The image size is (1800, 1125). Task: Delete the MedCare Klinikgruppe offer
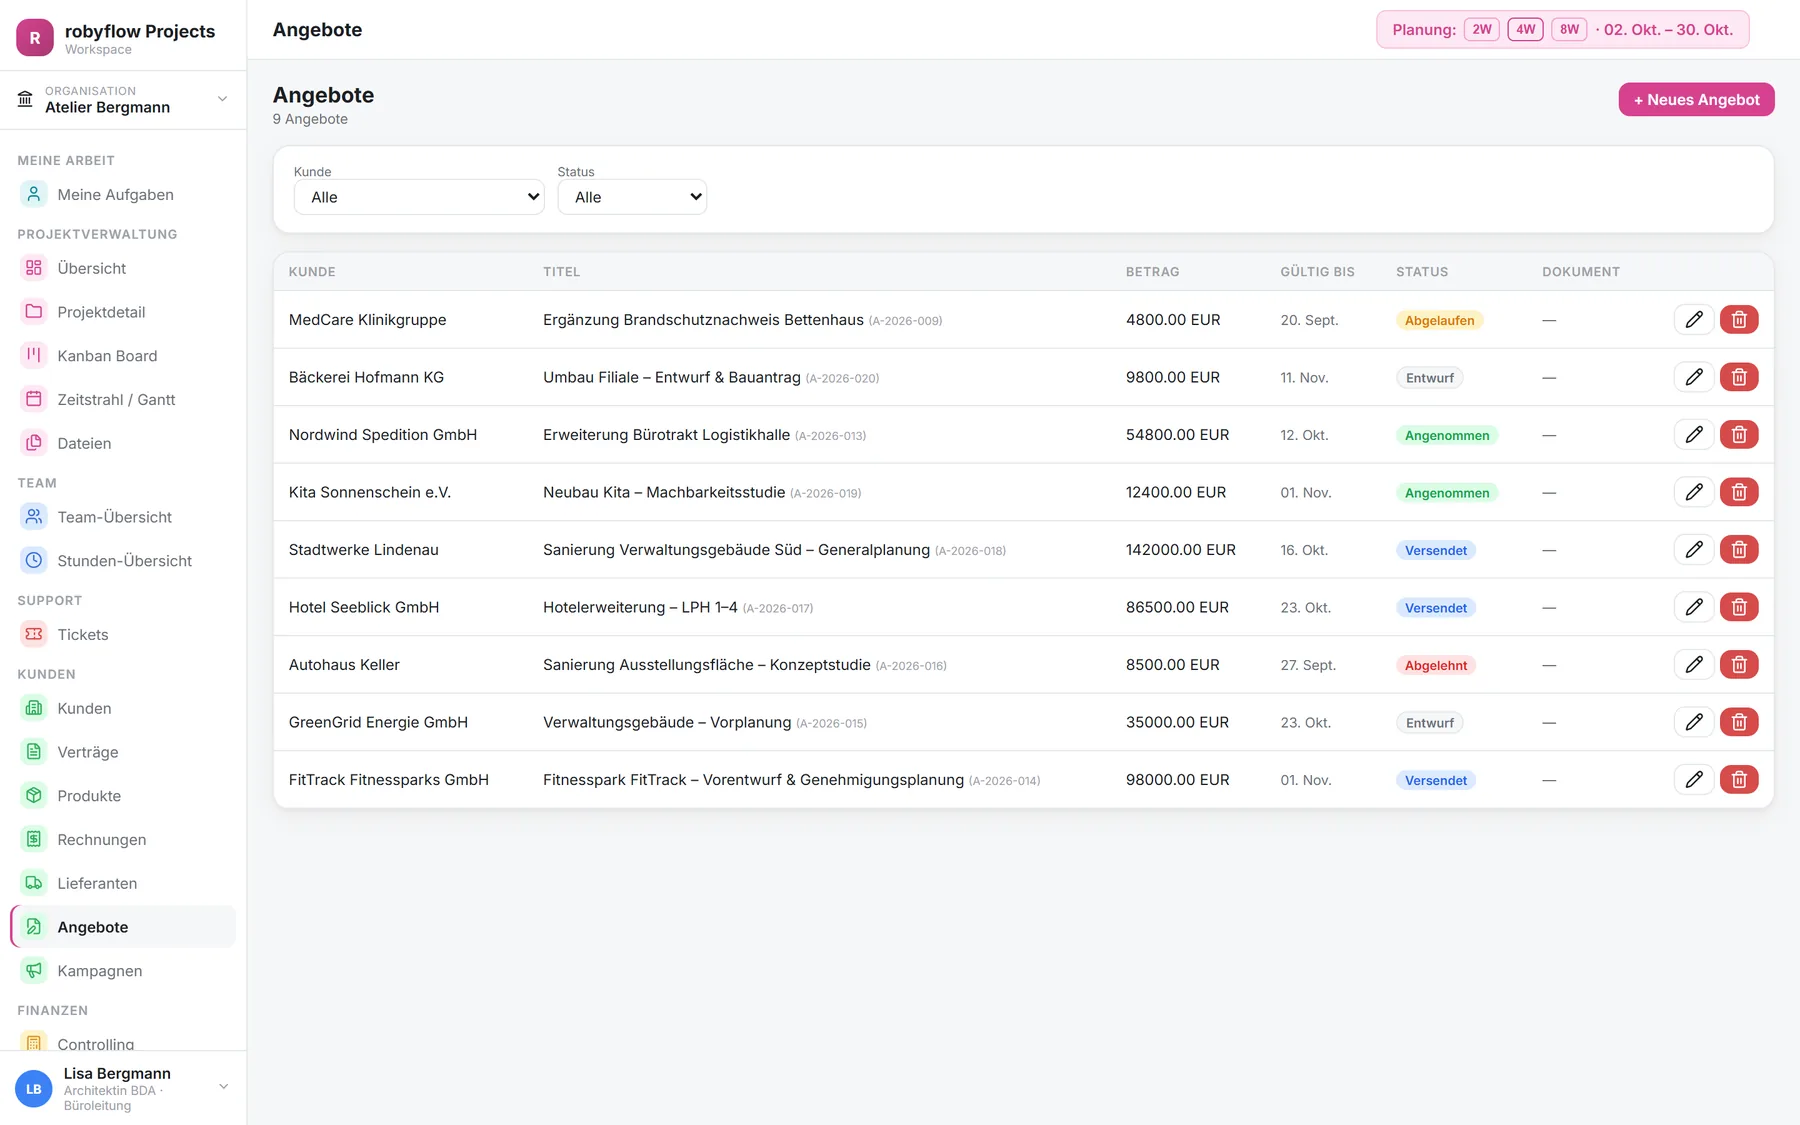(1739, 320)
